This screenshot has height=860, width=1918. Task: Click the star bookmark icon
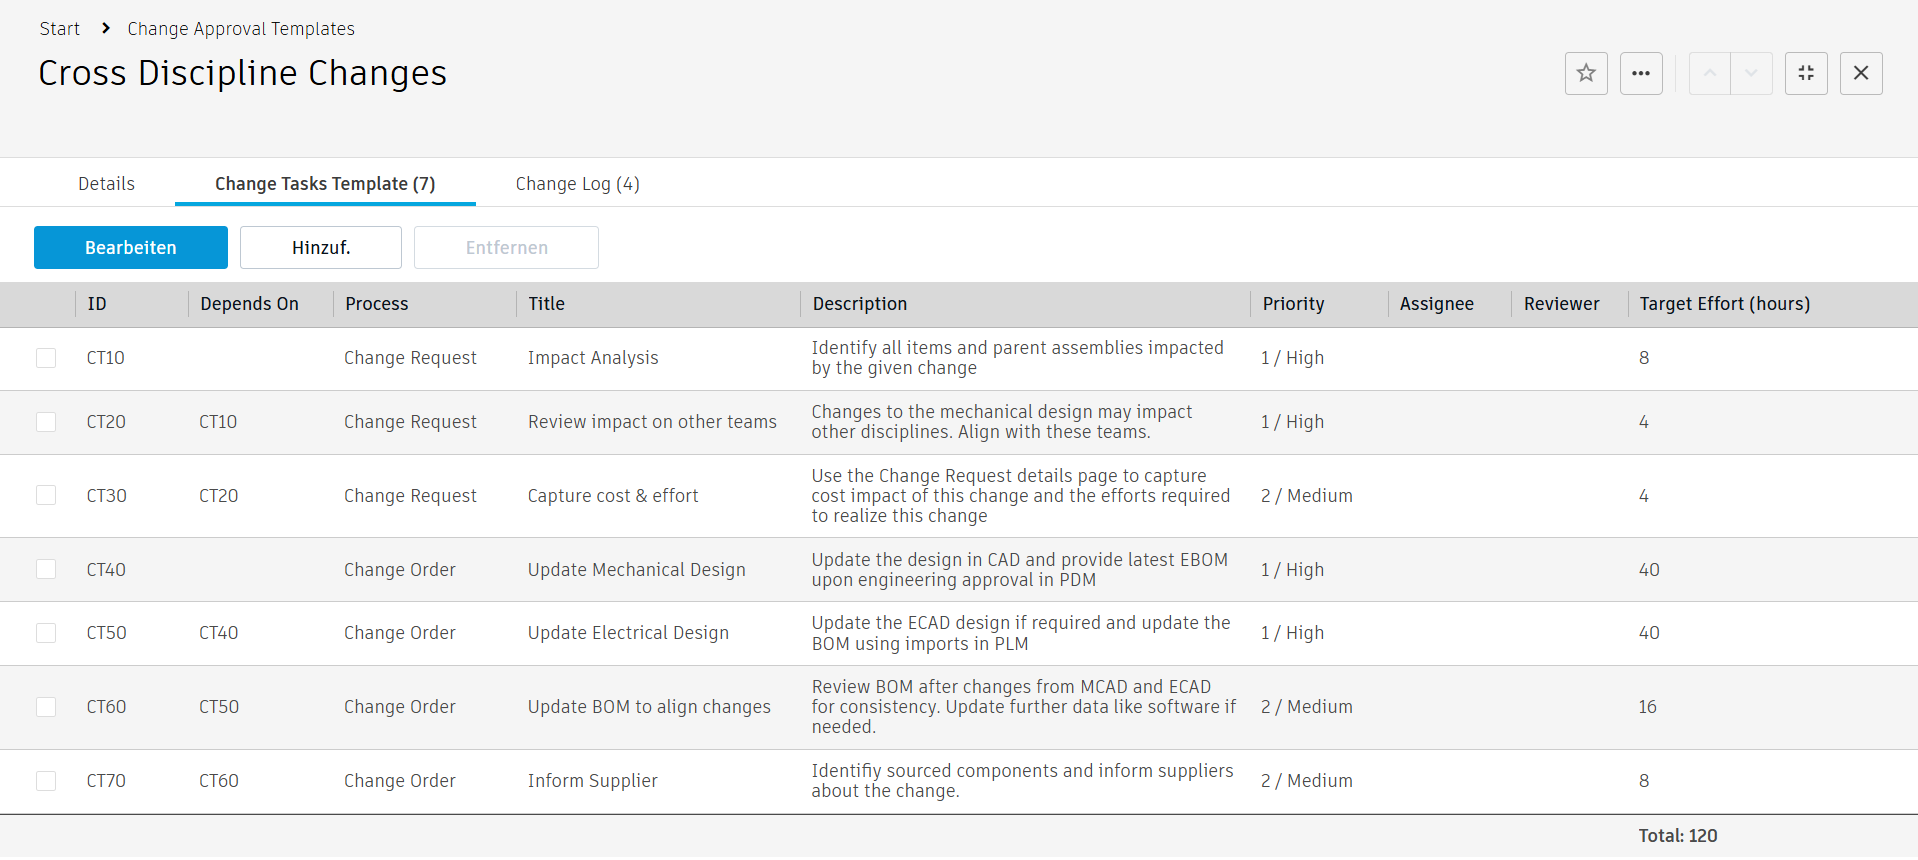[x=1586, y=73]
